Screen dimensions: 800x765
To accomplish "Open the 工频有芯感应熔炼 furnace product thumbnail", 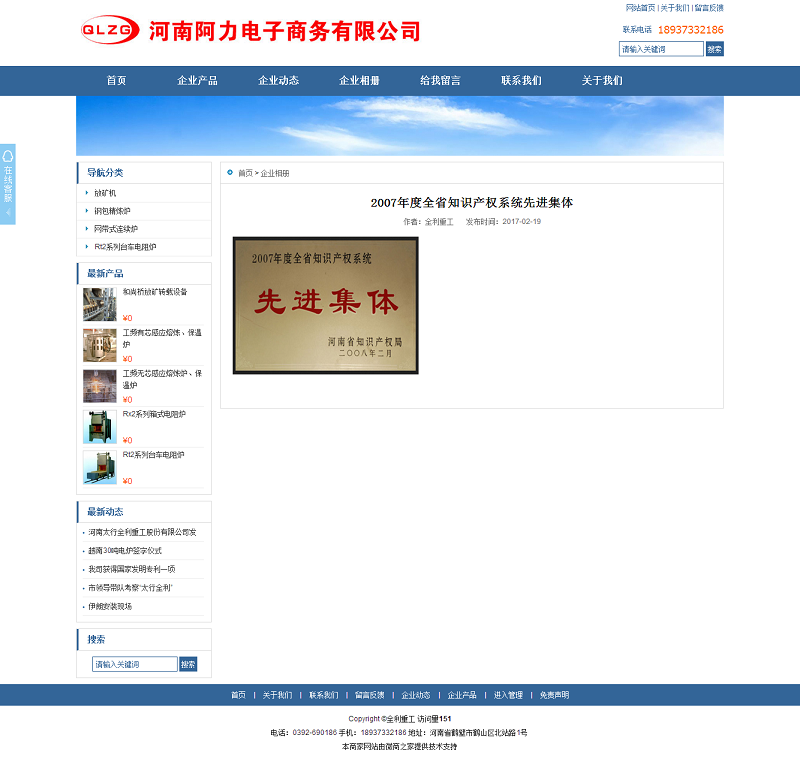I will coord(99,345).
